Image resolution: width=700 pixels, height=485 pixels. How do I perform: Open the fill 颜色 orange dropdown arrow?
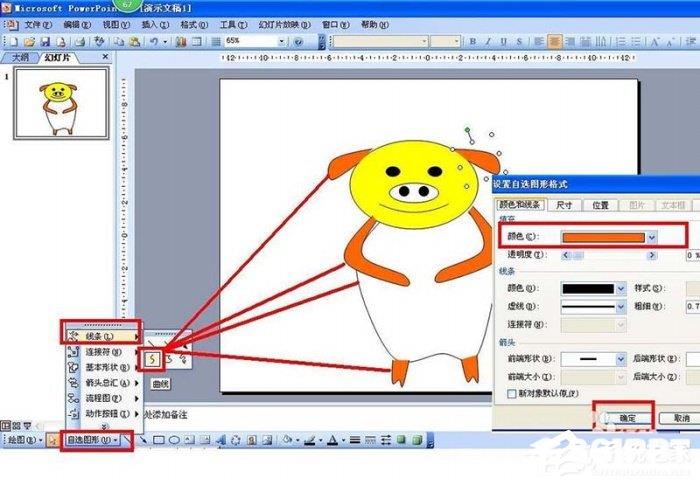(x=652, y=237)
